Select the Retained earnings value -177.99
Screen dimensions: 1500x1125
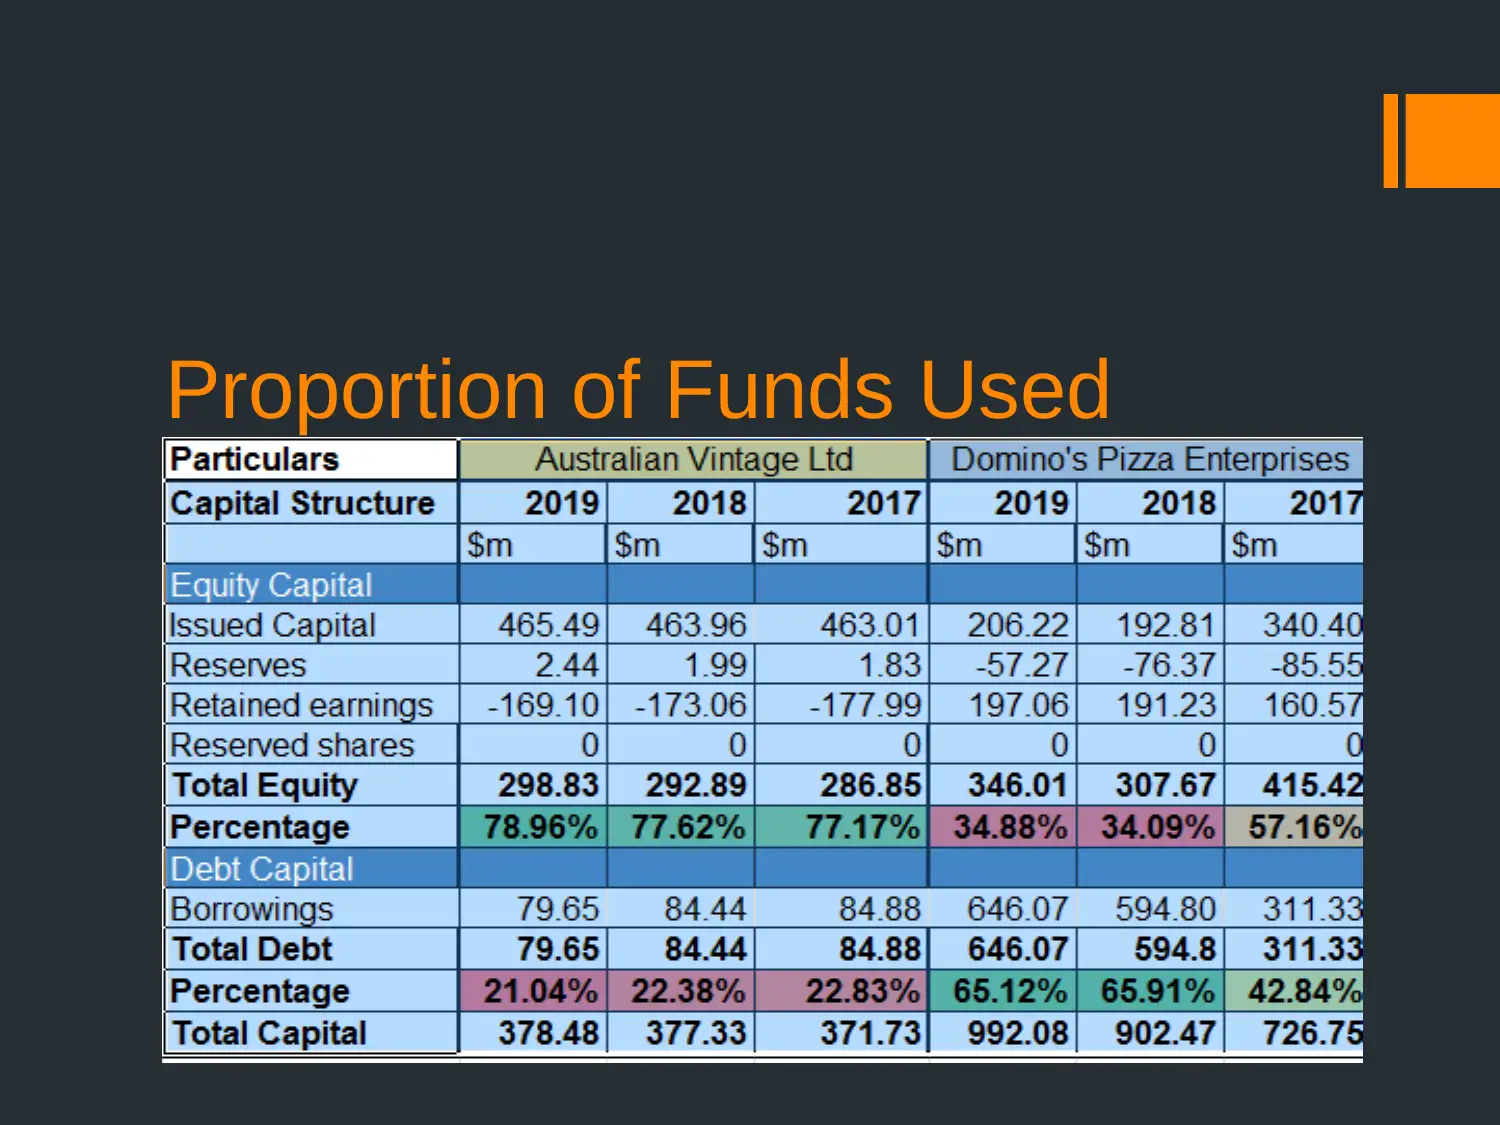[x=865, y=705]
